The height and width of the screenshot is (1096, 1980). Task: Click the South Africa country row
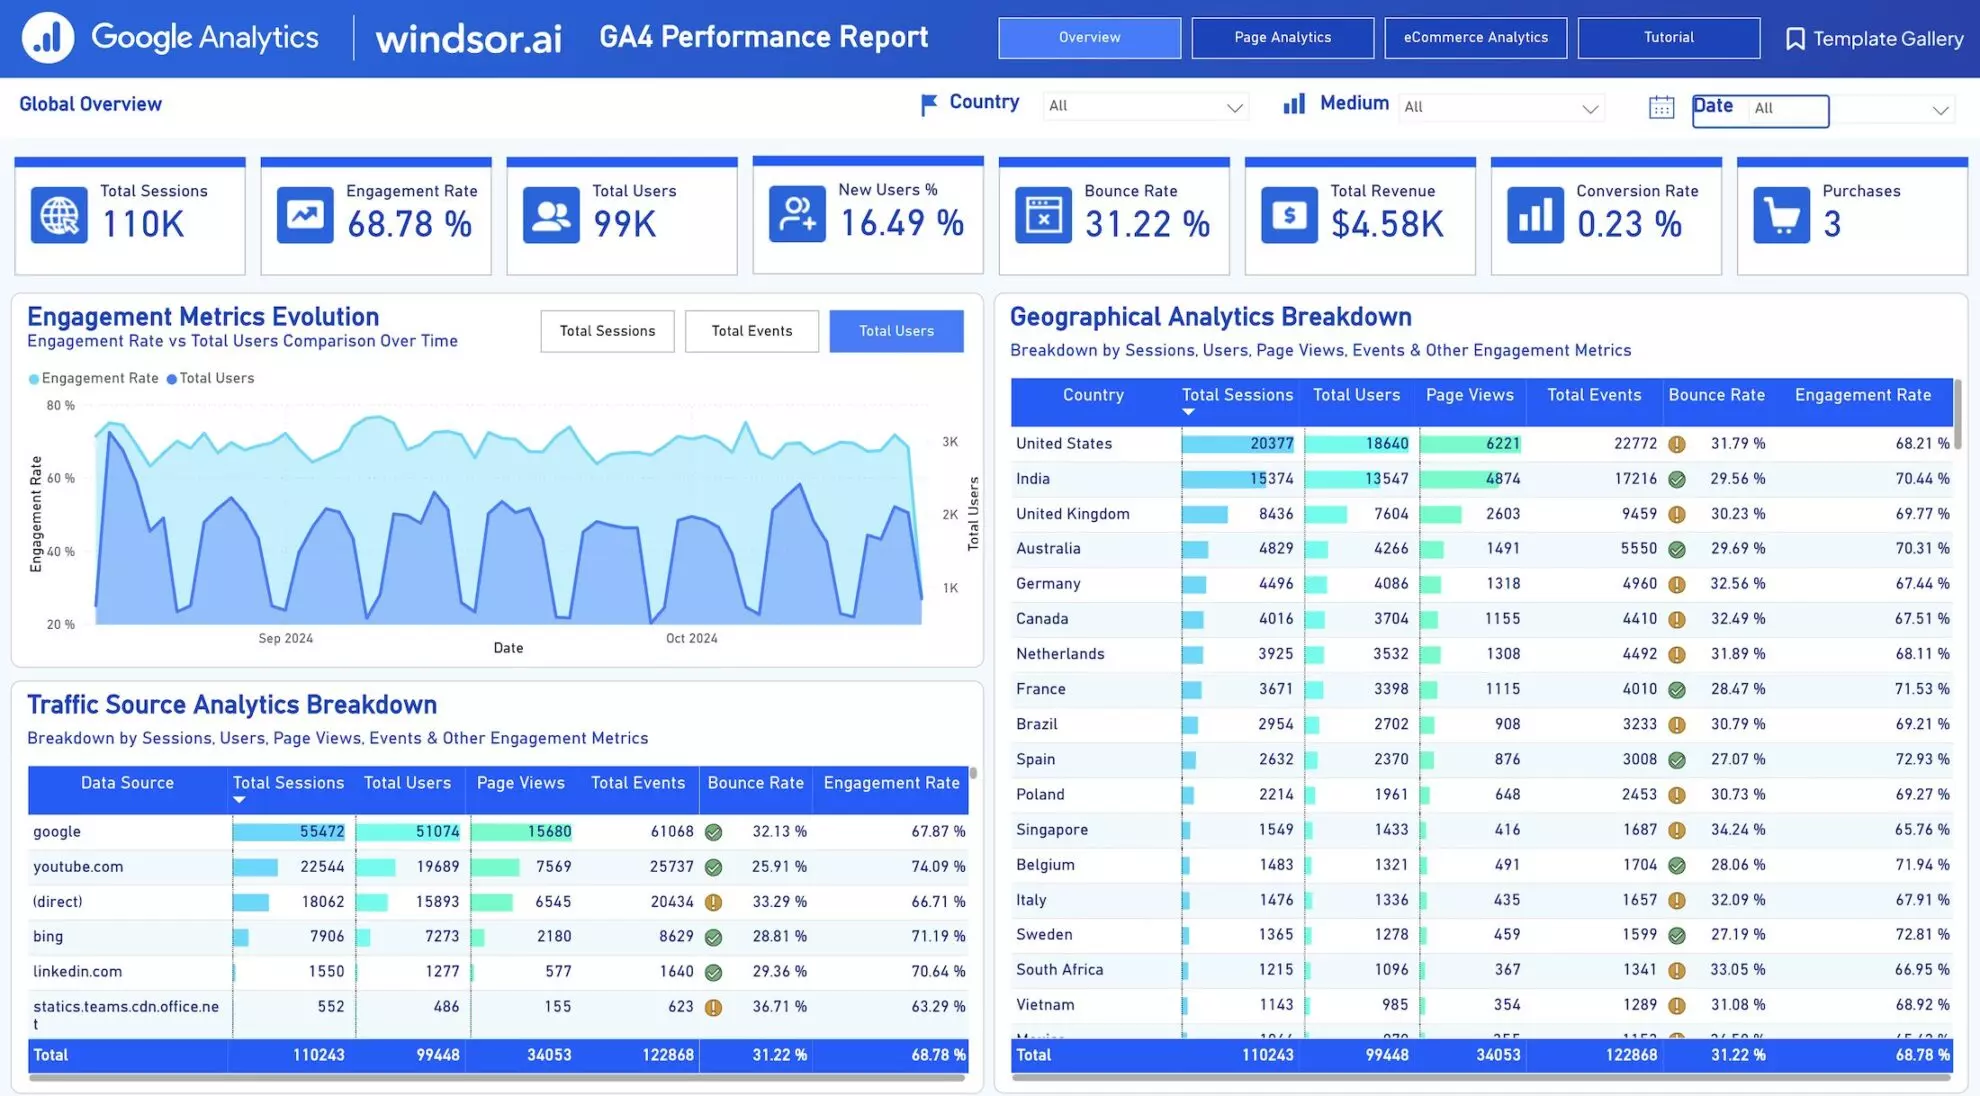[x=1482, y=970]
